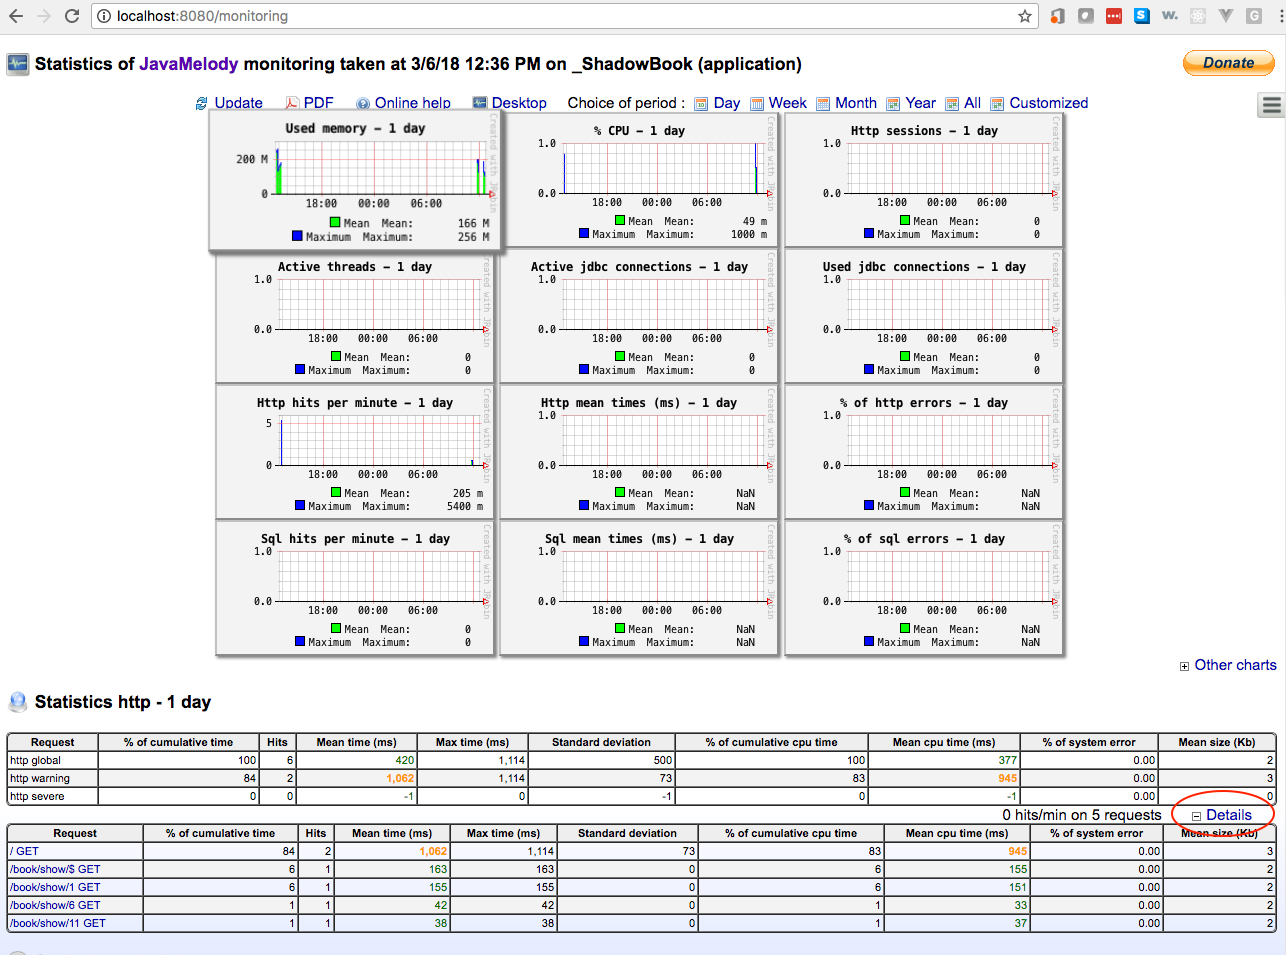Click the 'Statistics http - 1 day' heading

(123, 702)
